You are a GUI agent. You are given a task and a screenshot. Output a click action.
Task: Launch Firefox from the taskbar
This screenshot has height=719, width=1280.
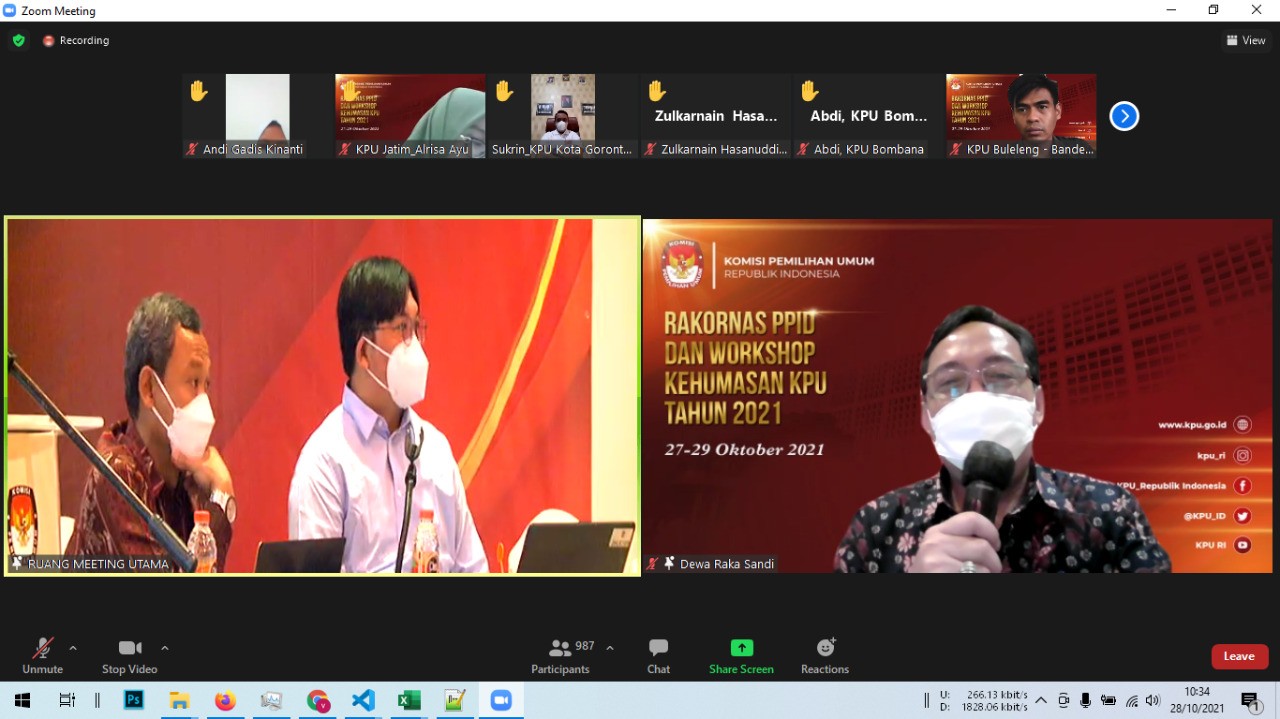click(225, 700)
